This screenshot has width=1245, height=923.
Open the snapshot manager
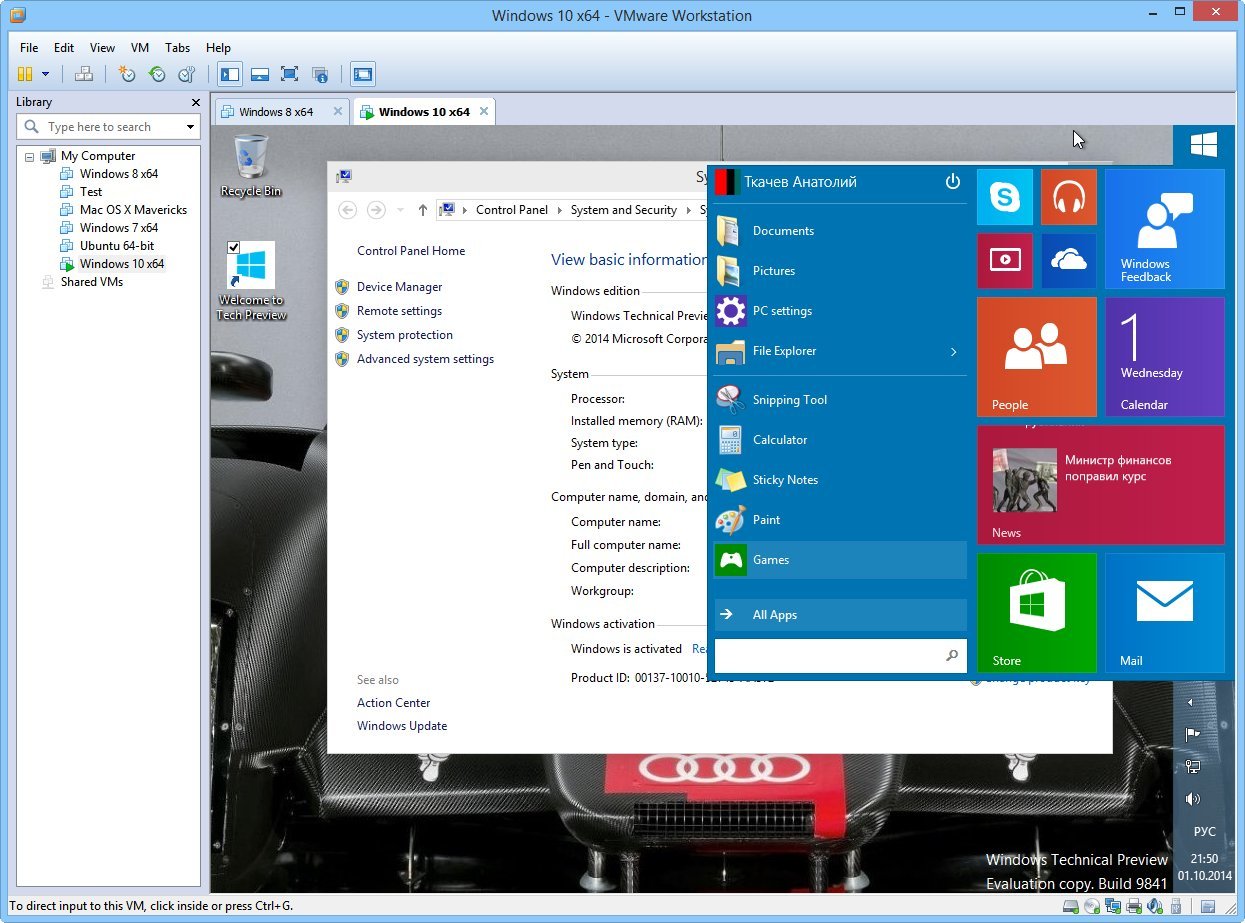[x=187, y=74]
